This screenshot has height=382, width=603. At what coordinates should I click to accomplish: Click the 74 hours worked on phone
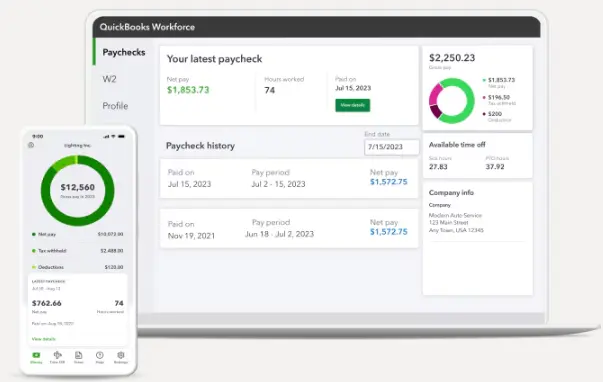click(x=119, y=303)
